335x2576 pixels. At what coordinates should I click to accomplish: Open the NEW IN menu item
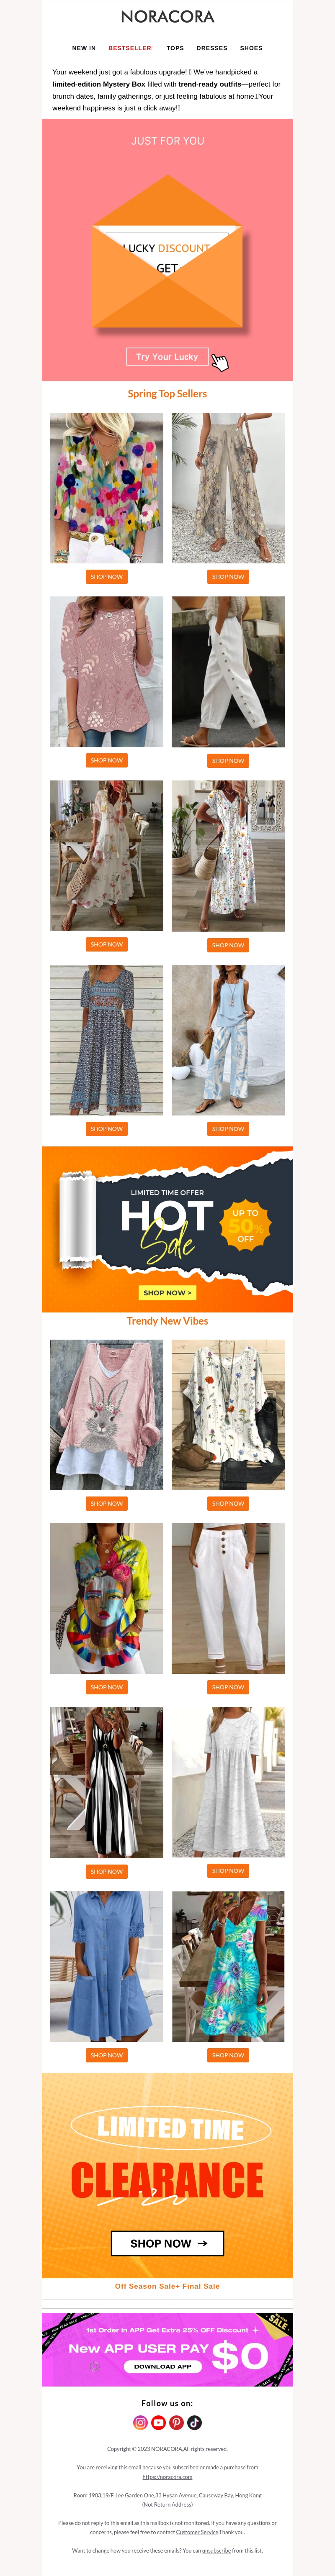pos(84,48)
